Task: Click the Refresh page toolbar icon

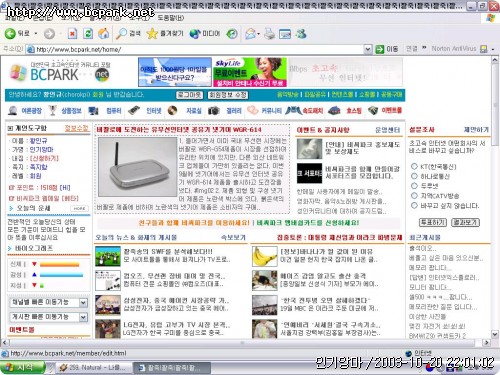Action: pos(88,34)
